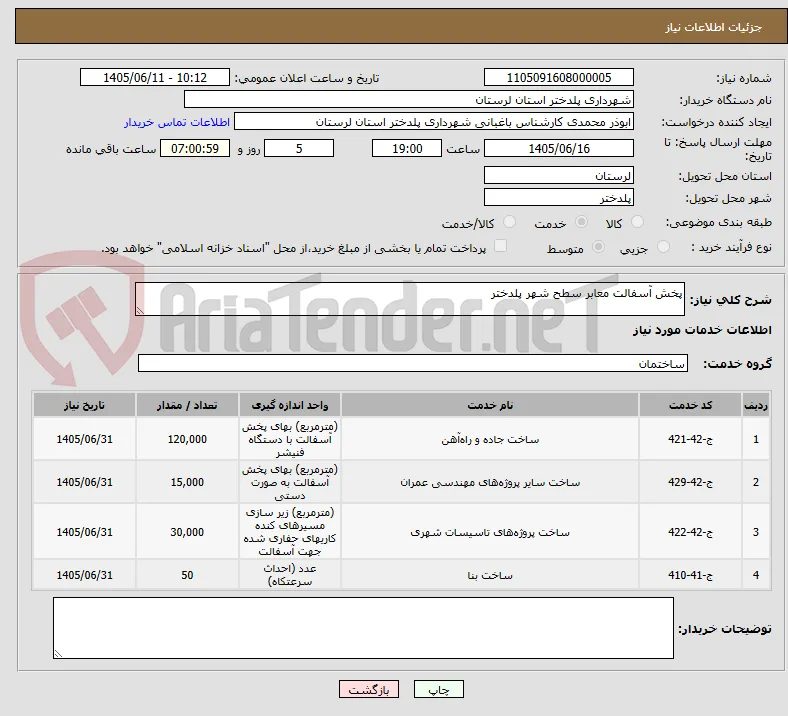788x716 pixels.
Task: Click the کد خدمت column header
Action: (691, 405)
